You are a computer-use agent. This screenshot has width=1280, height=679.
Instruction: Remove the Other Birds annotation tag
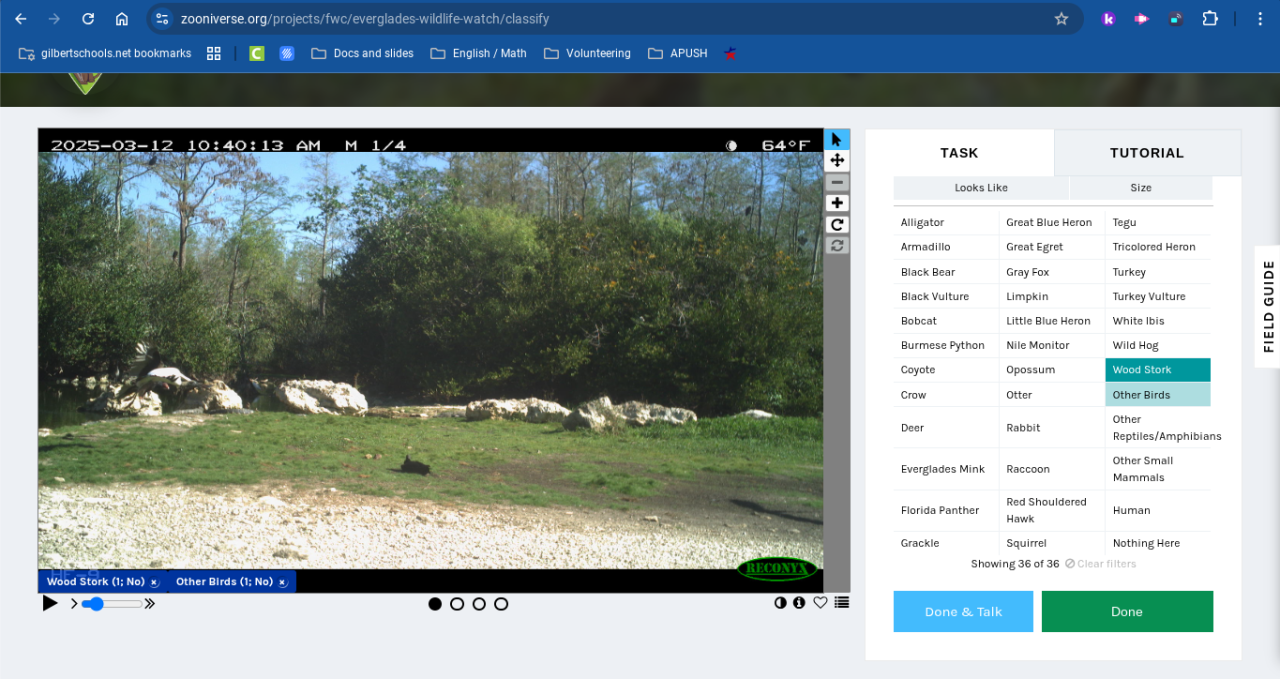pos(282,582)
